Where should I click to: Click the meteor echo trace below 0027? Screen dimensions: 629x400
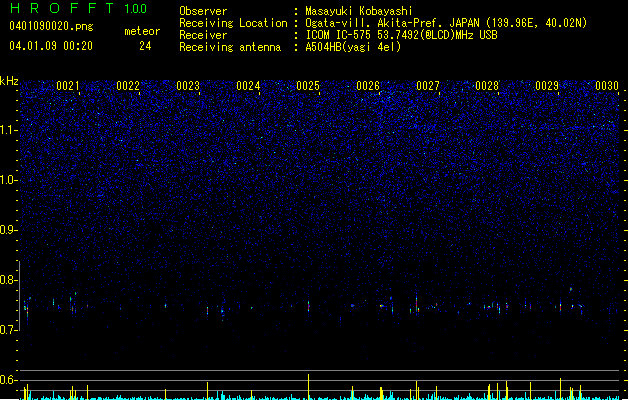tap(417, 305)
